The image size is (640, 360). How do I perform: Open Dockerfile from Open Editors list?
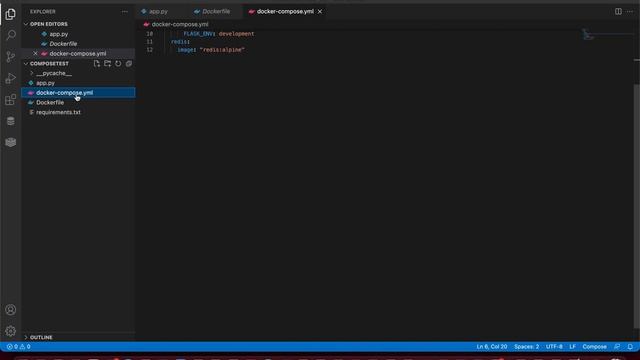point(63,44)
